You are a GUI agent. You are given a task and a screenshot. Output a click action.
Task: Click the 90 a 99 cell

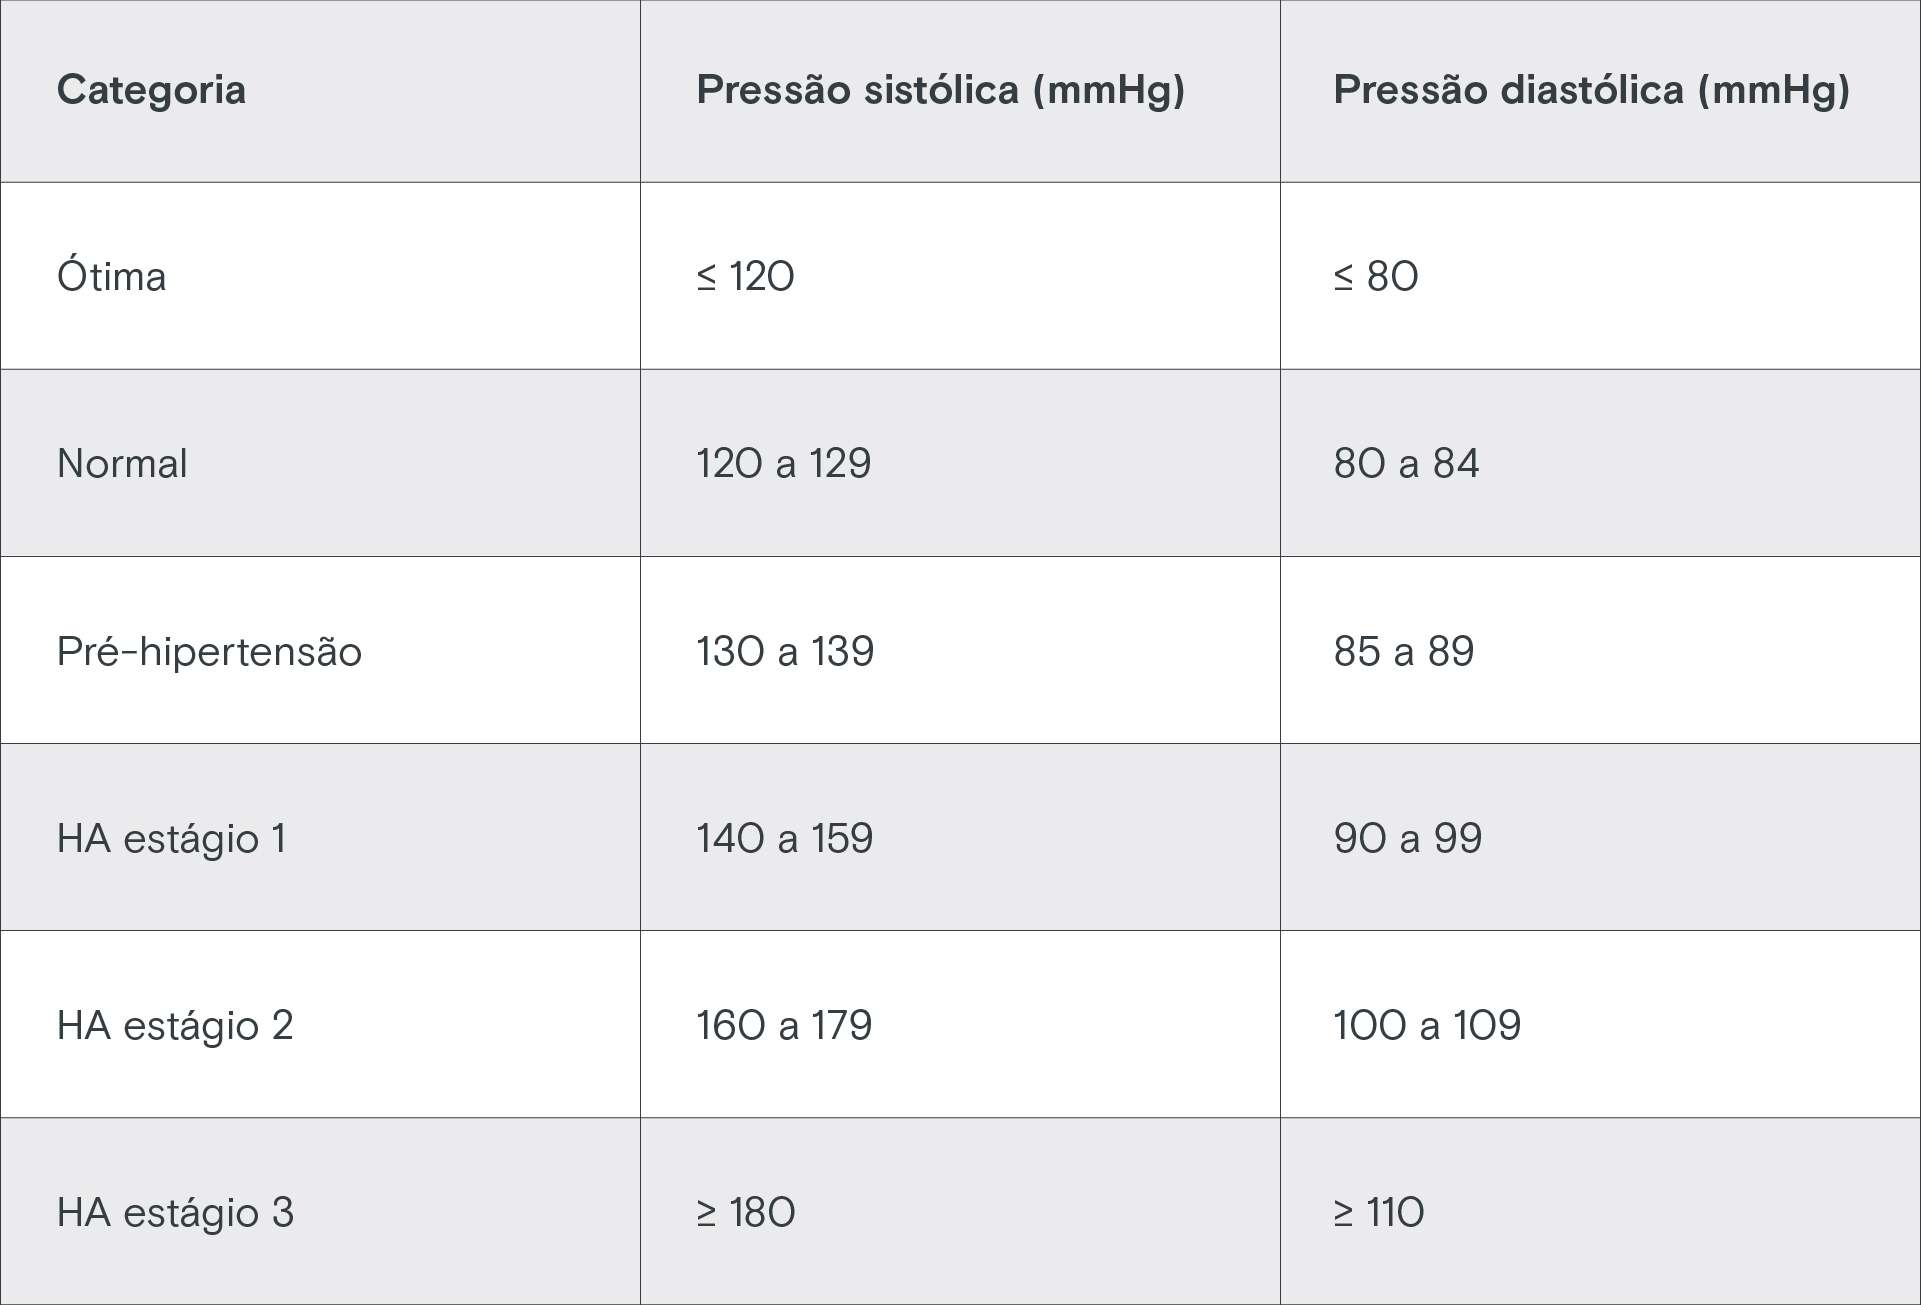(1407, 838)
